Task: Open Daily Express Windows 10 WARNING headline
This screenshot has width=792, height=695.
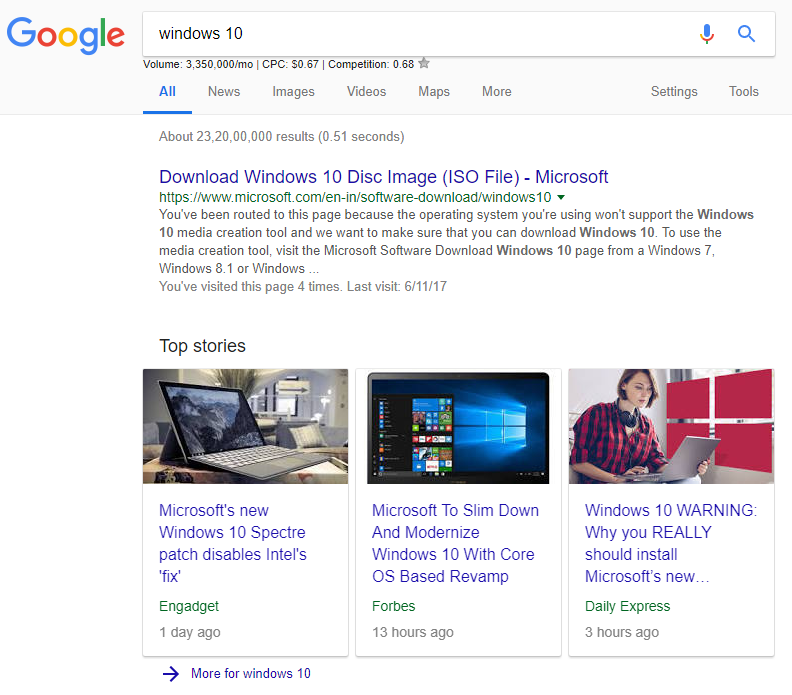Action: (x=671, y=543)
